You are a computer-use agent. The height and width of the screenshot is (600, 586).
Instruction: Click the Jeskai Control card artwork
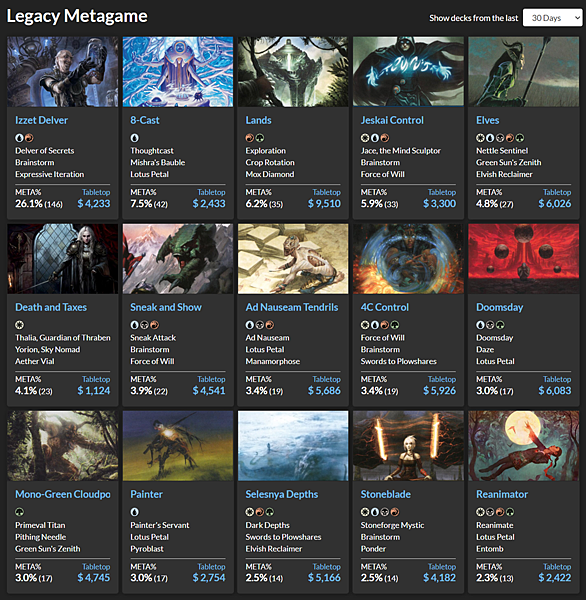click(x=408, y=72)
